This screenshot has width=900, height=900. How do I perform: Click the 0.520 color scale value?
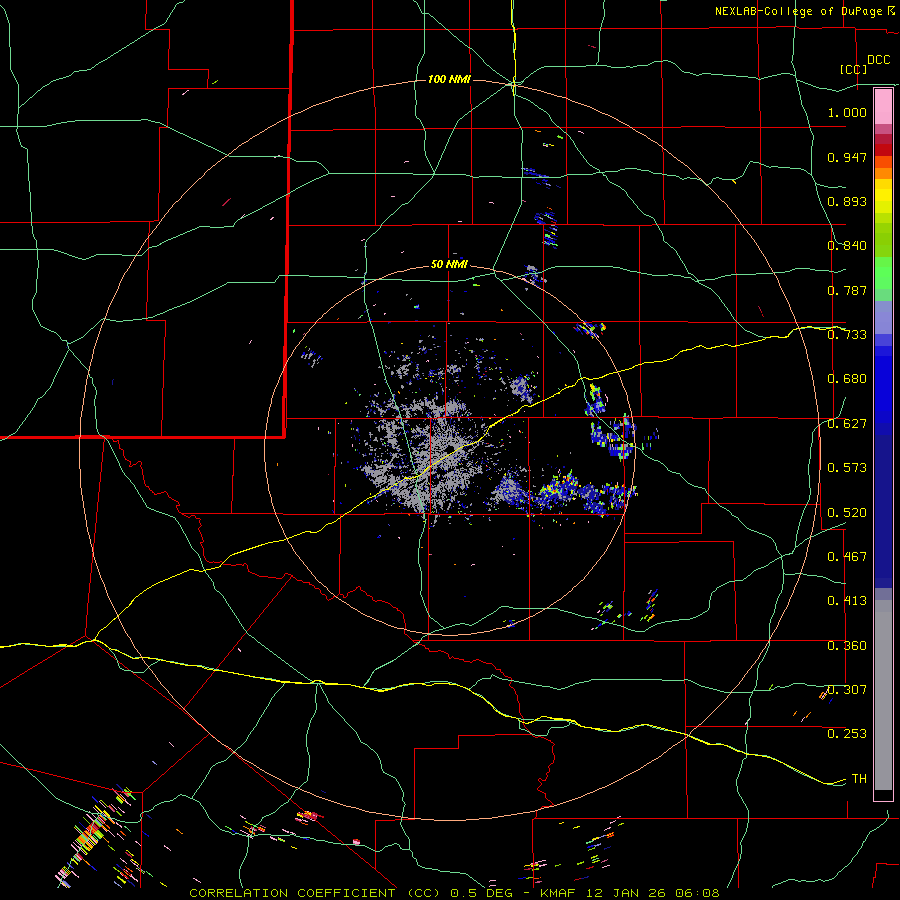(847, 513)
